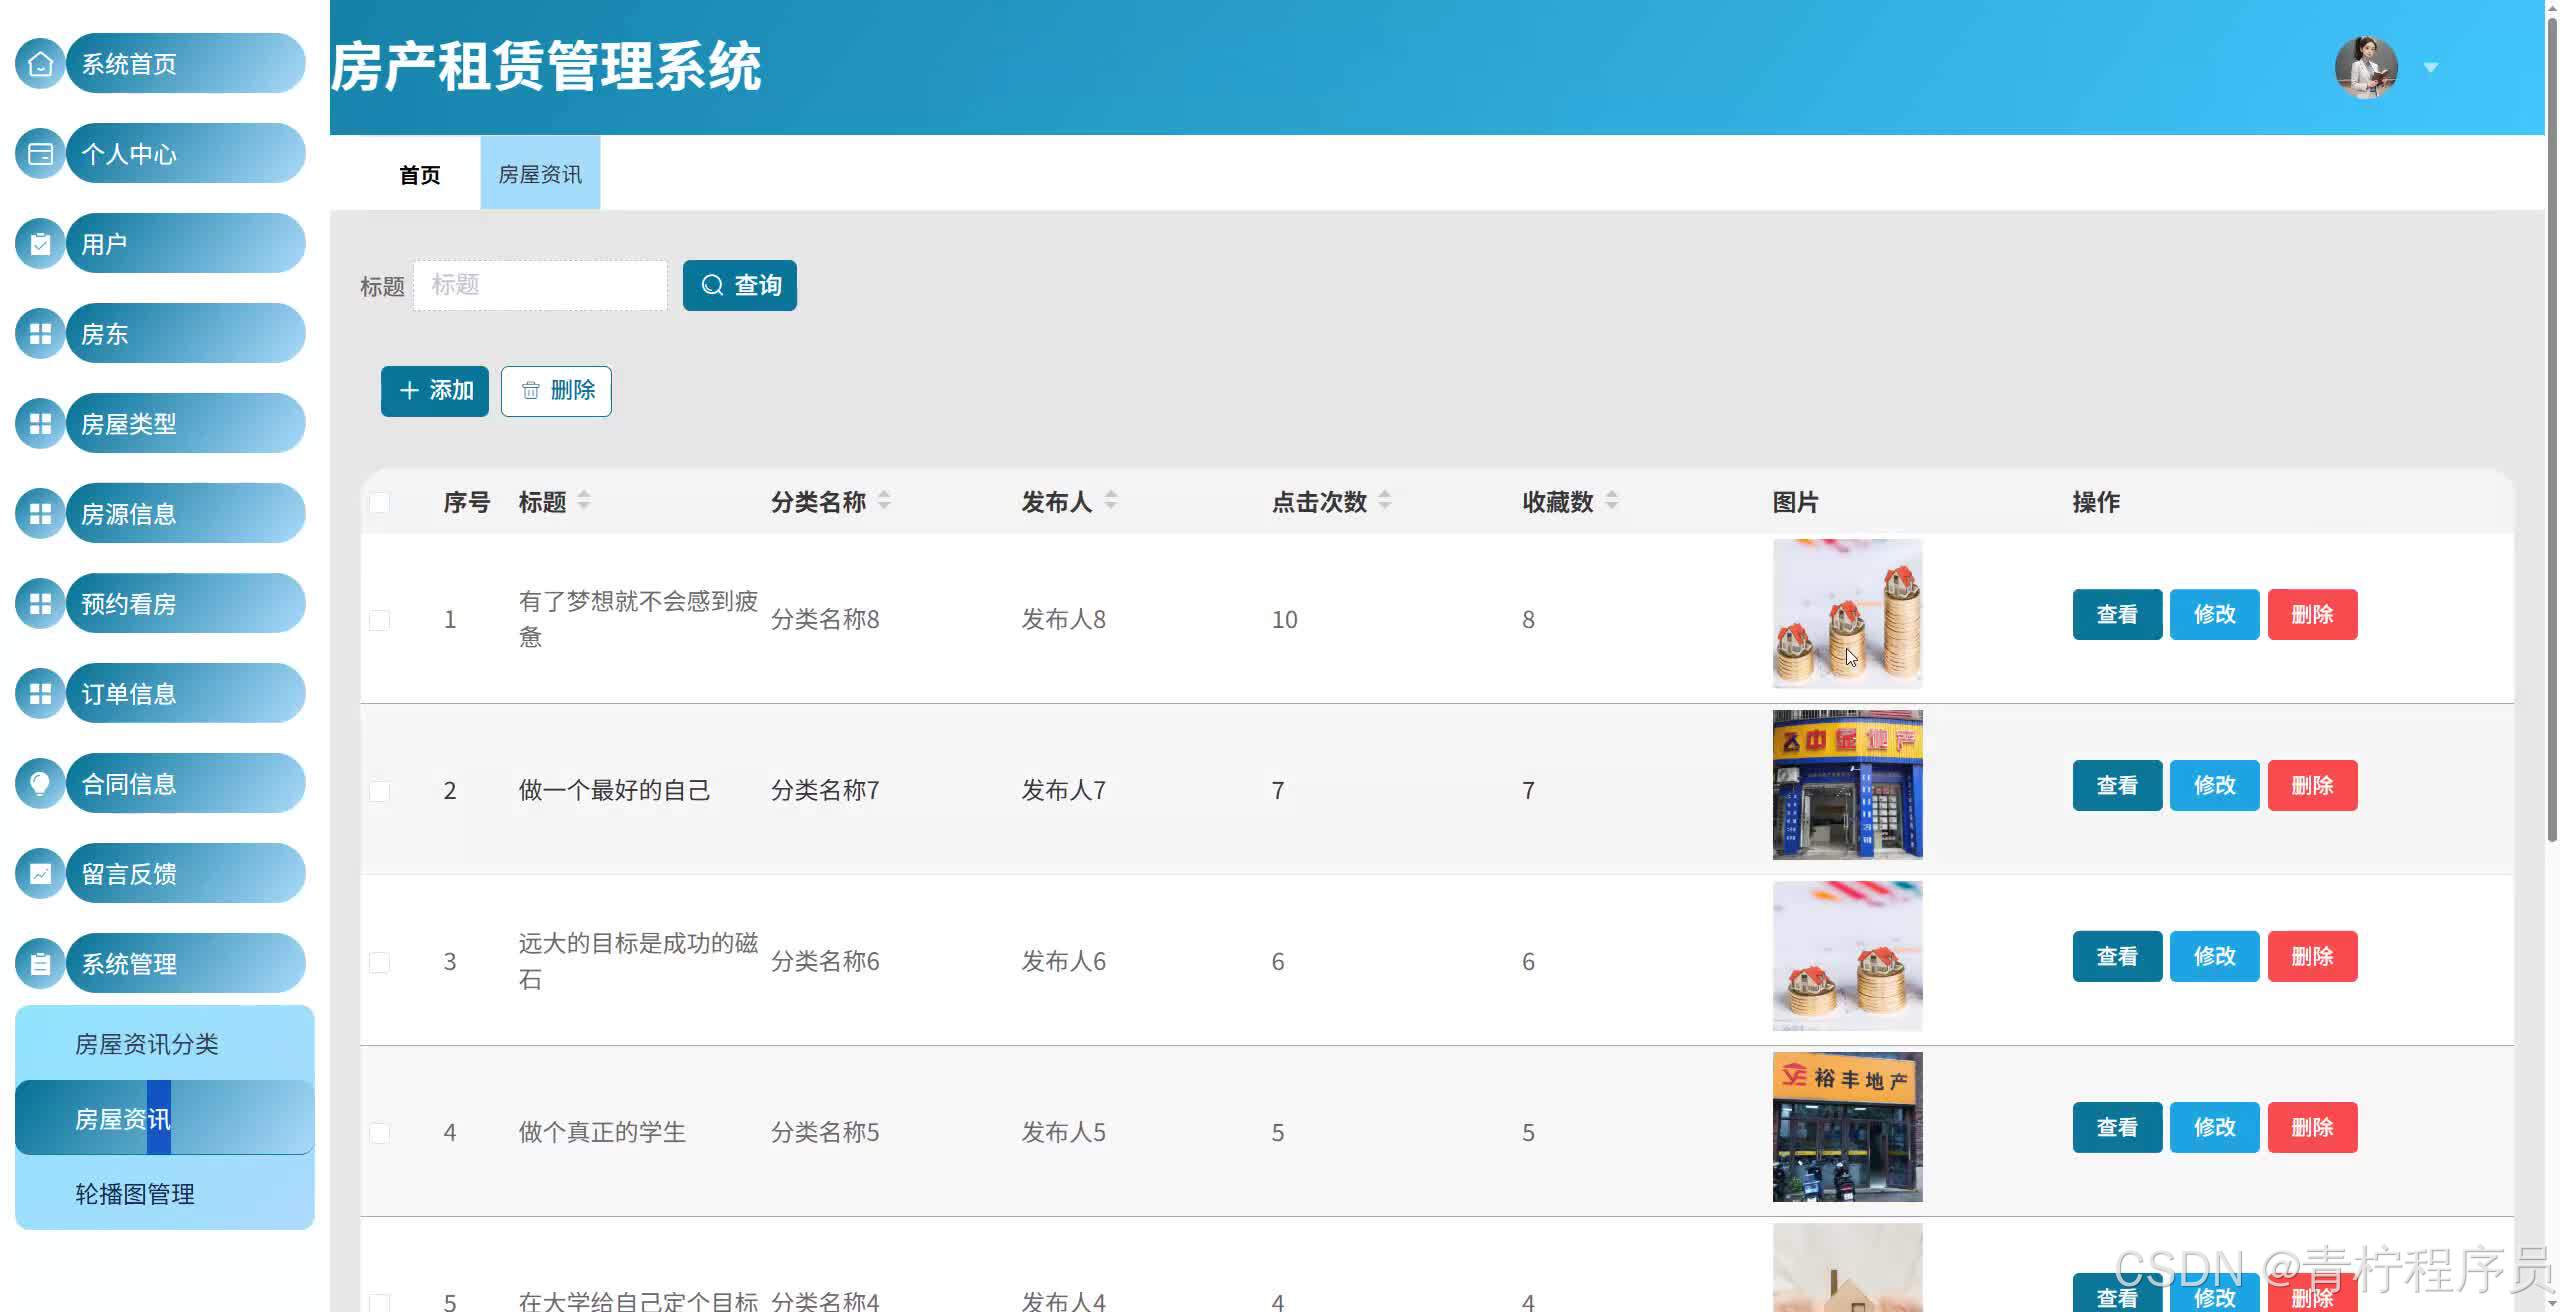Open the dropdown arrow next to avatar
Screen dimensions: 2560x1312
point(2431,68)
